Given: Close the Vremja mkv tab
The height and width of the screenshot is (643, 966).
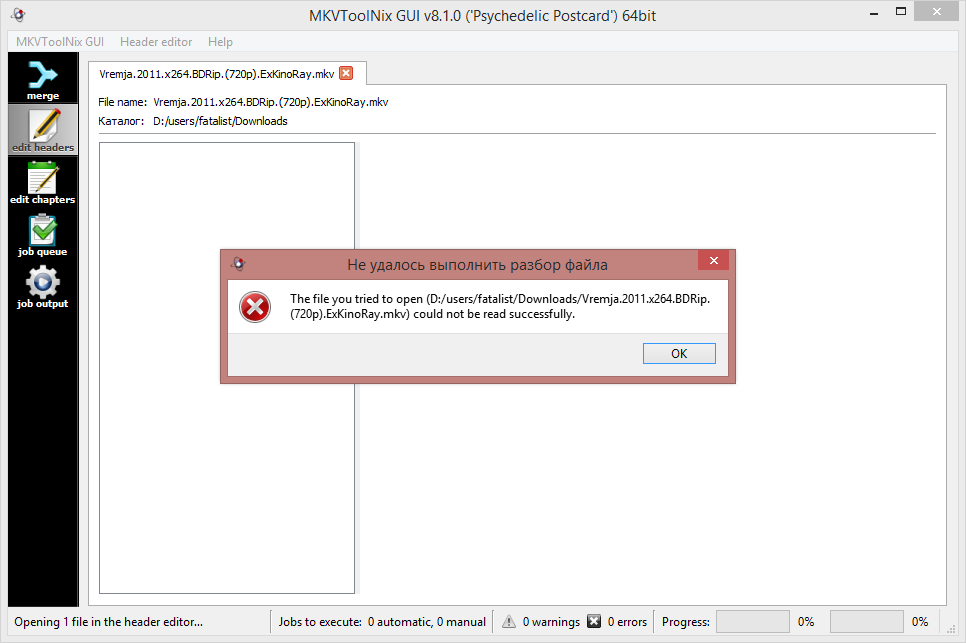Looking at the screenshot, I should click(346, 73).
